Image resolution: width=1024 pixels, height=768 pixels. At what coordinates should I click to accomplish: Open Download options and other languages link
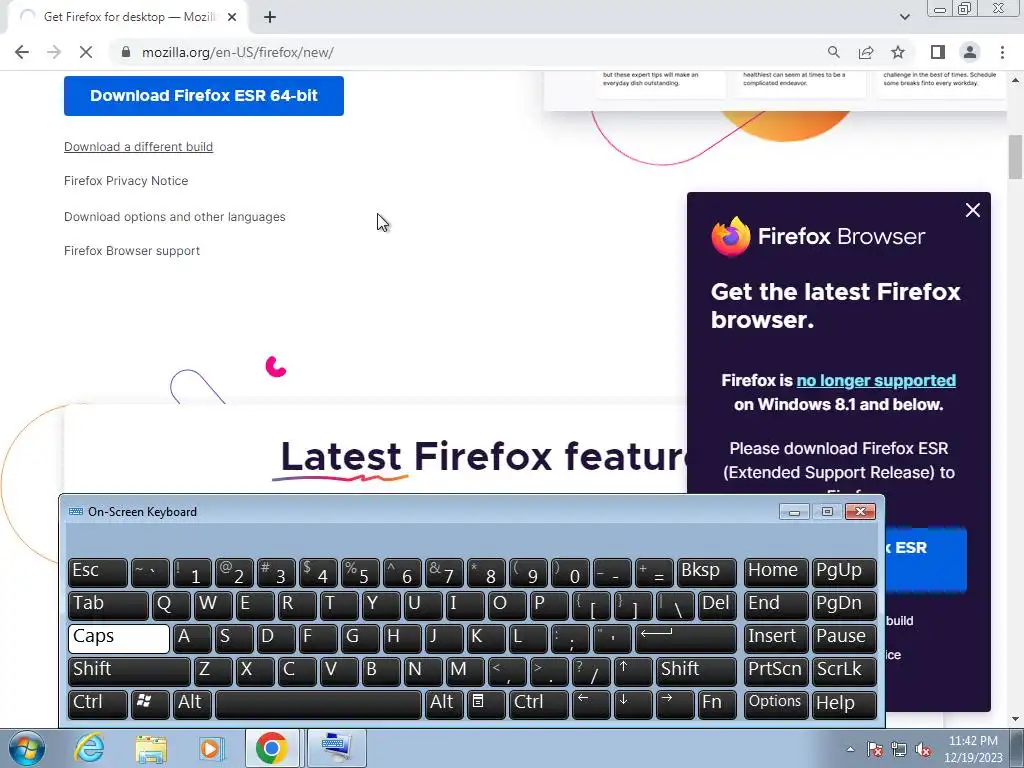click(174, 217)
